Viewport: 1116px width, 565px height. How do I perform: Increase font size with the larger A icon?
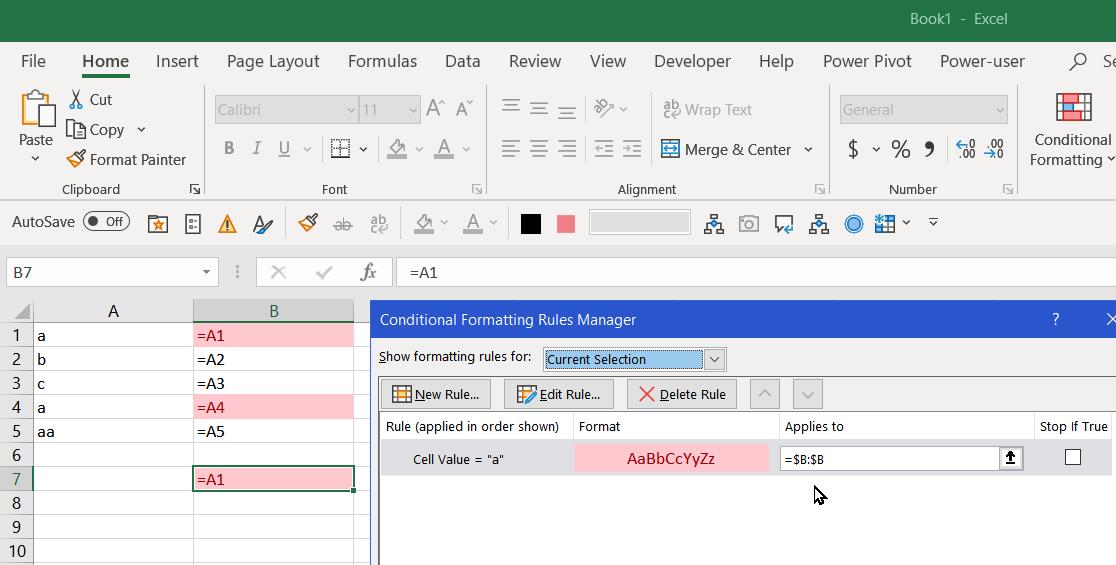[435, 109]
